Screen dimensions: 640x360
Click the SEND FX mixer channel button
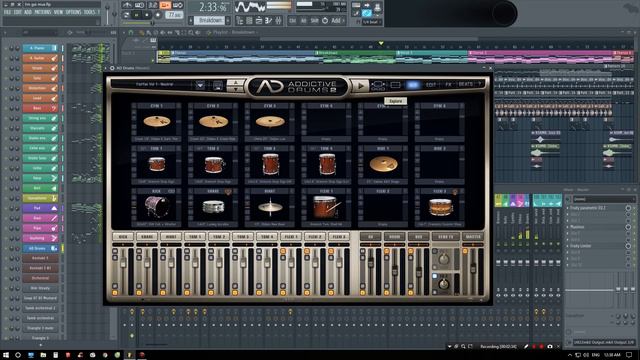[446, 236]
